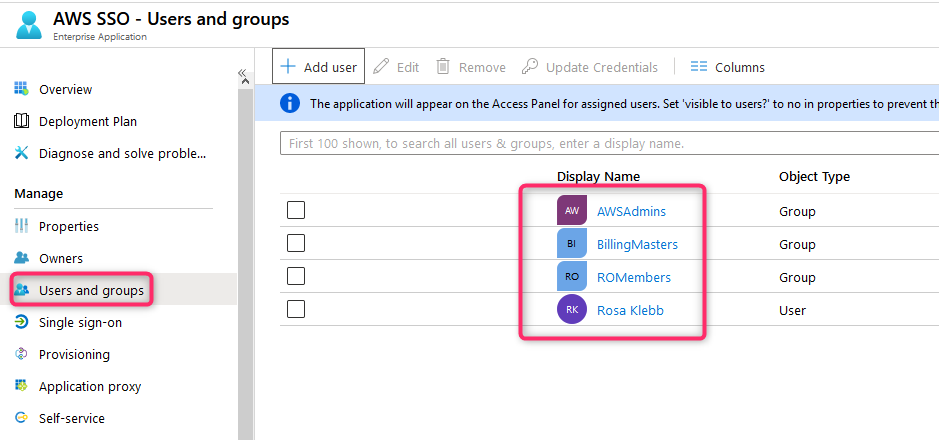
Task: Click the Display Name column header
Action: (598, 177)
